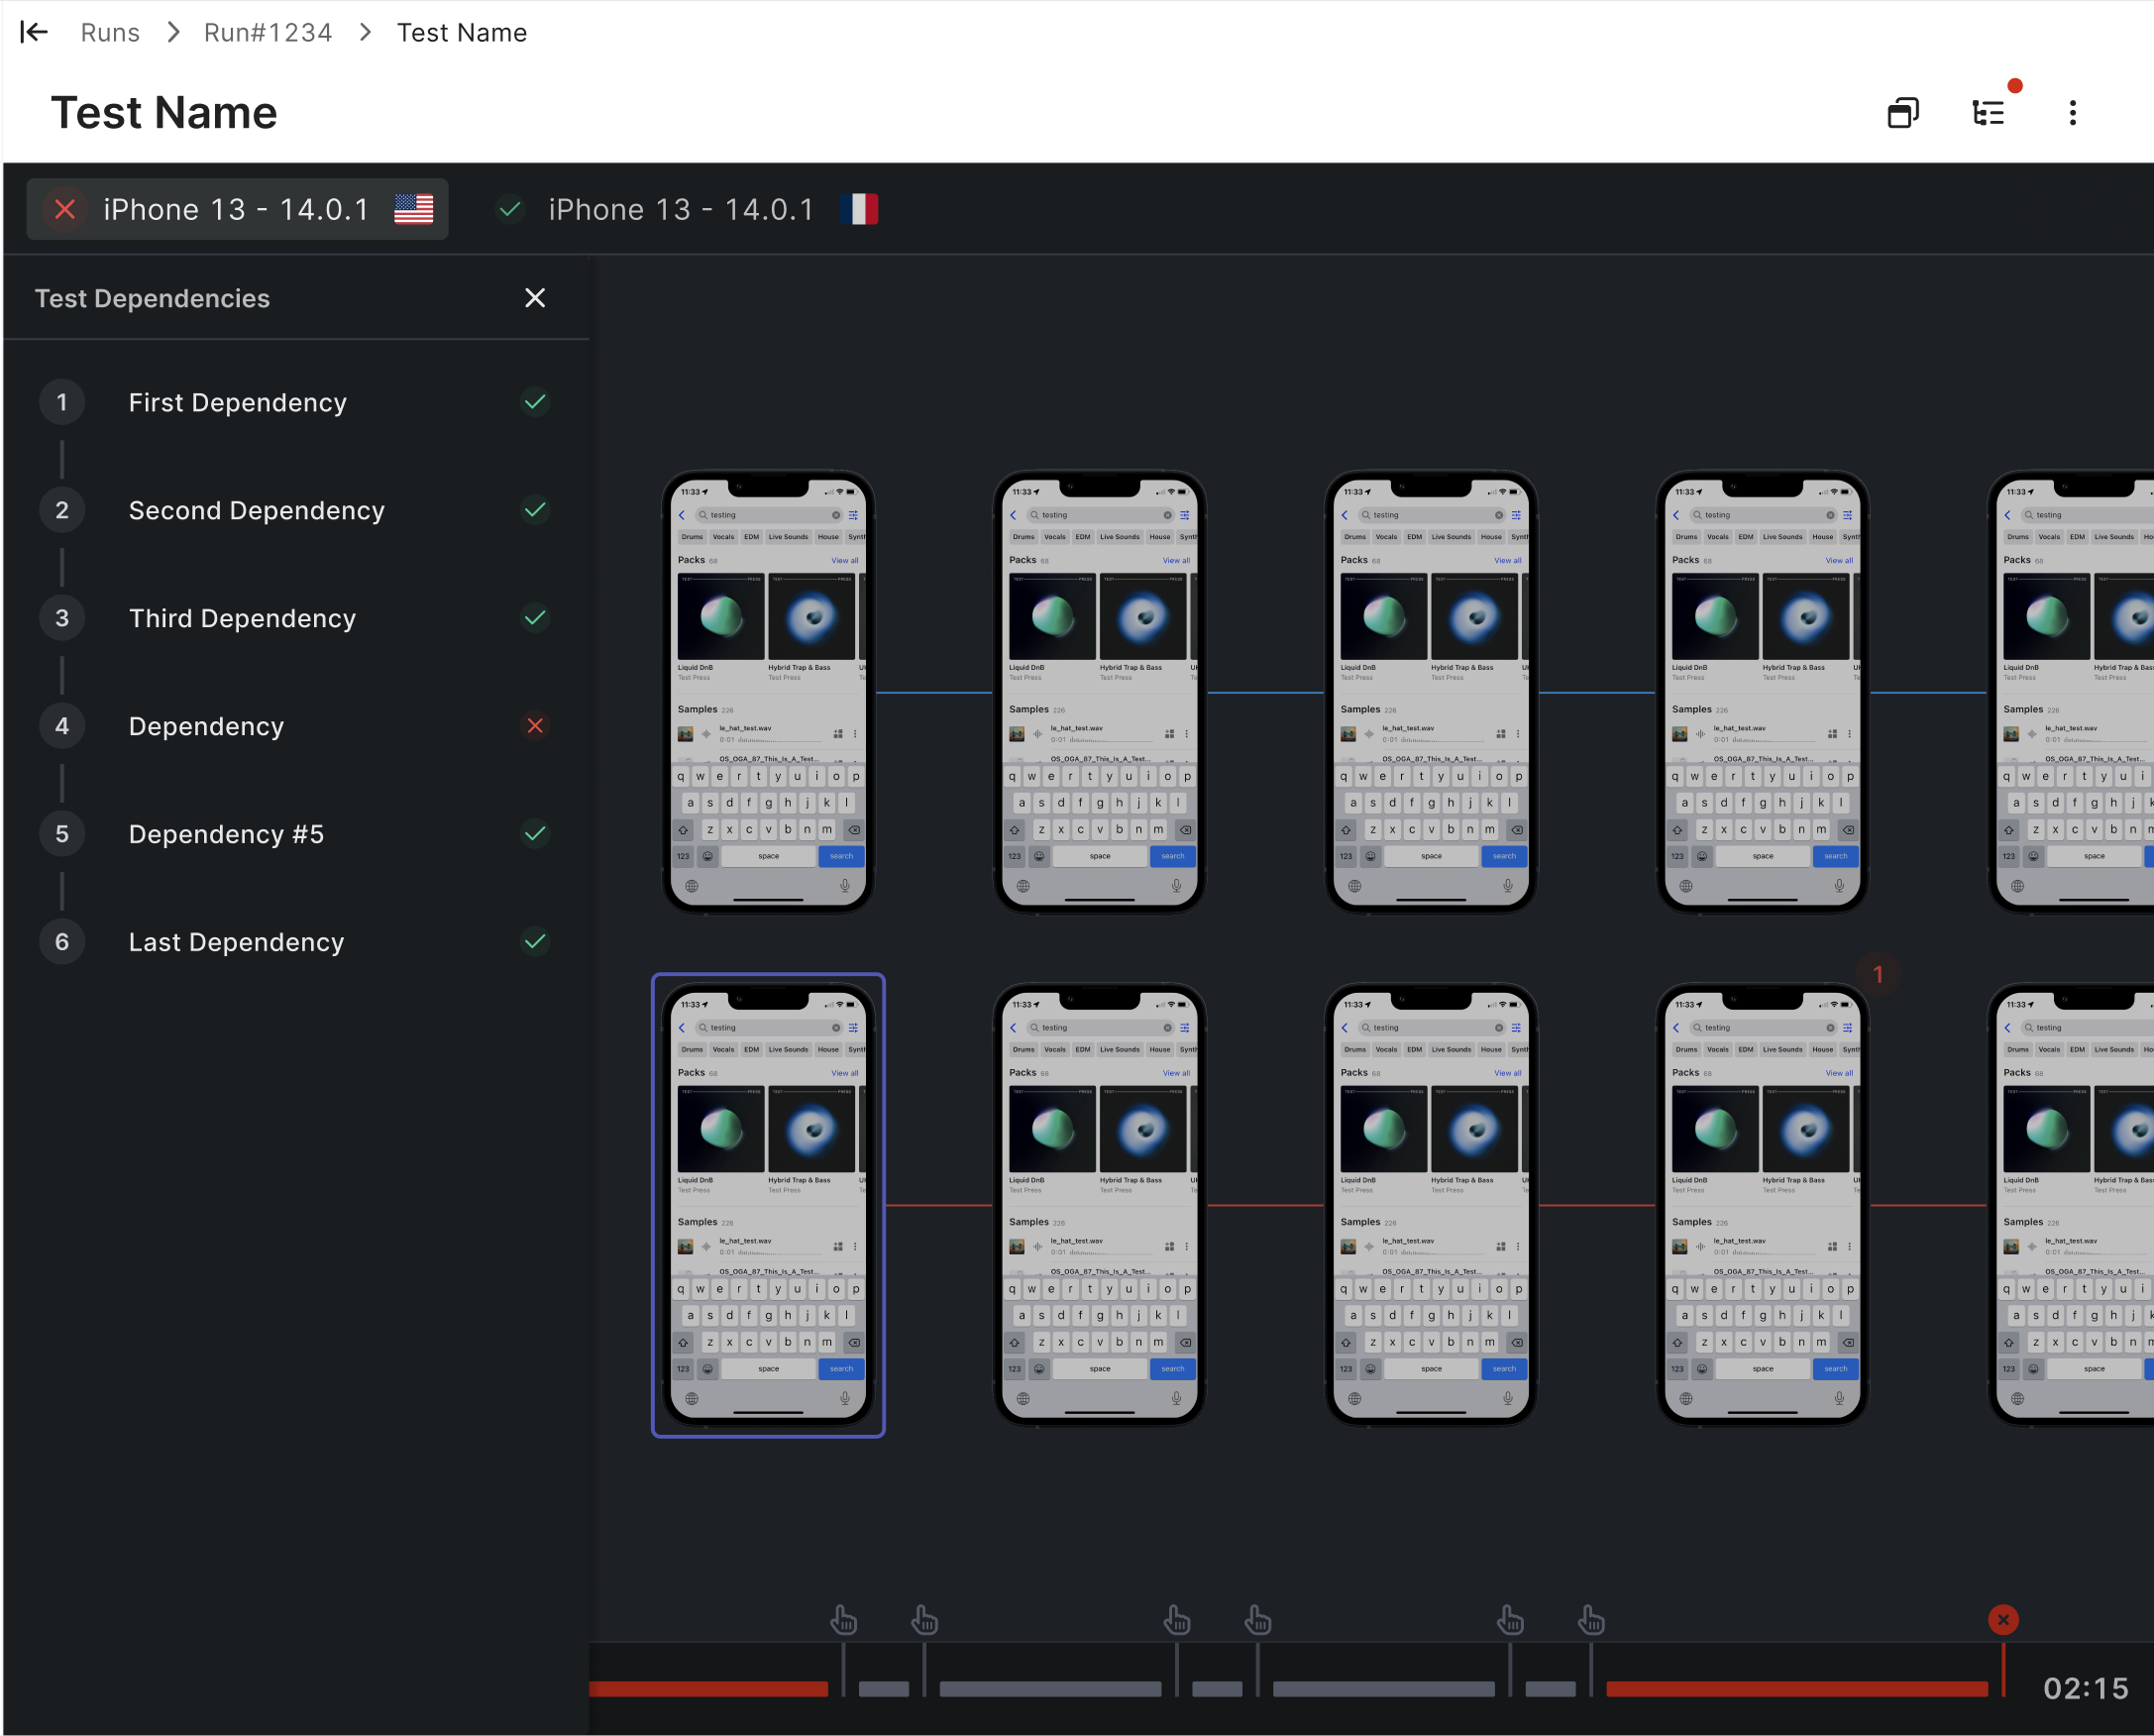The width and height of the screenshot is (2154, 1736).
Task: Click the sixth tap gesture marker on timeline
Action: [1592, 1620]
